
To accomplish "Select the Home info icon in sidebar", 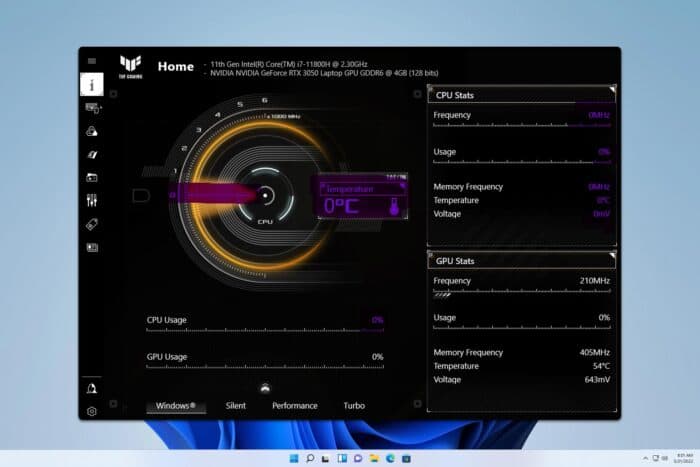I will tap(92, 84).
